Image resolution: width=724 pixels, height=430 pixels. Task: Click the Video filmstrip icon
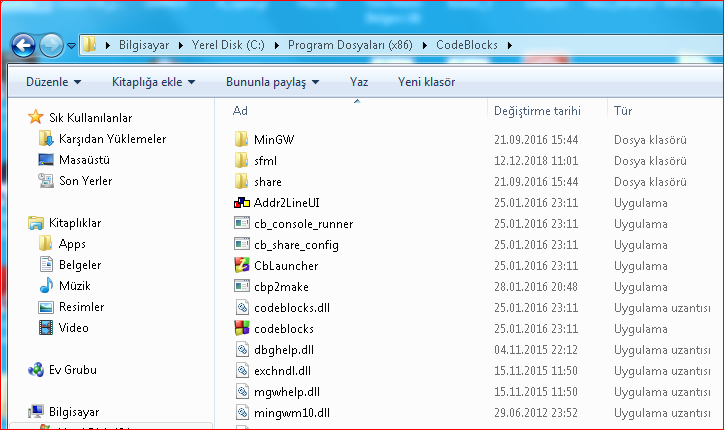coord(46,327)
